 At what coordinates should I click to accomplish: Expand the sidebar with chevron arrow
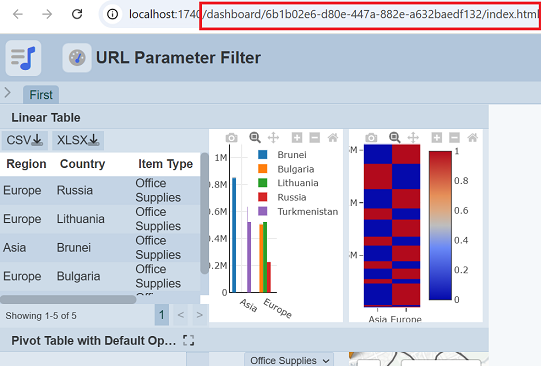pyautogui.click(x=8, y=92)
